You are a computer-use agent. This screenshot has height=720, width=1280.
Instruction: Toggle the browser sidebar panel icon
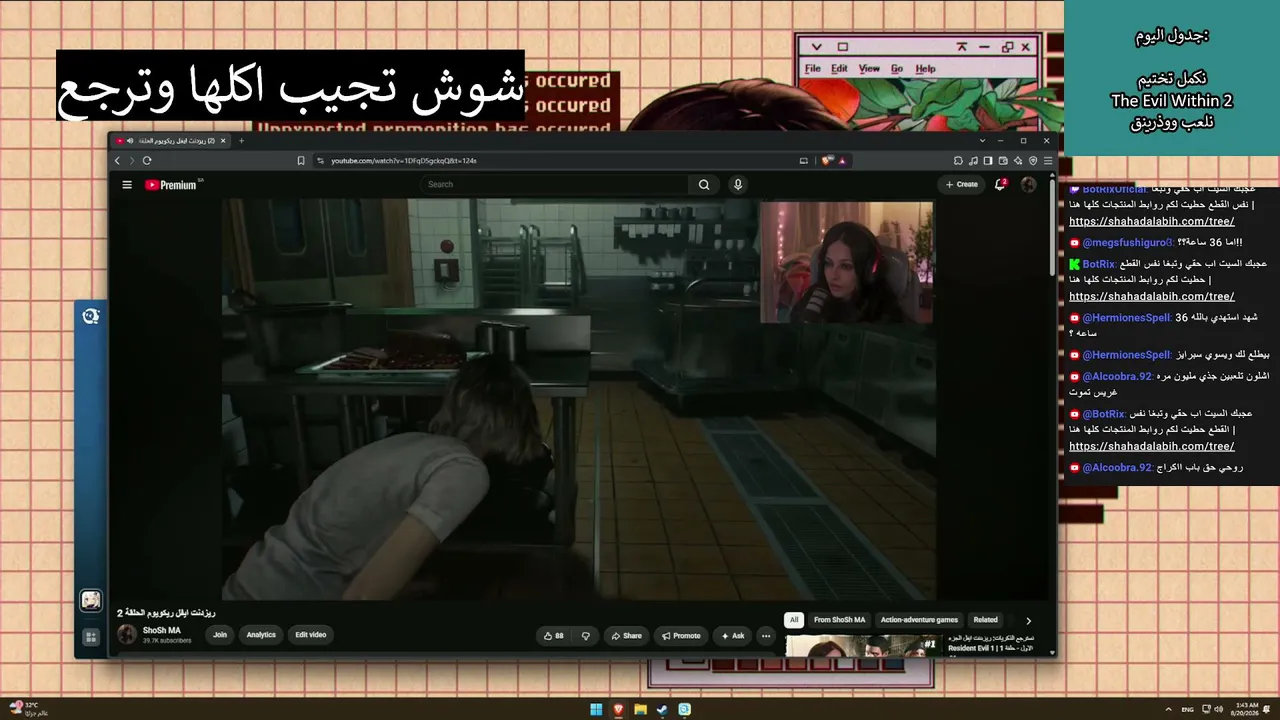coord(987,161)
